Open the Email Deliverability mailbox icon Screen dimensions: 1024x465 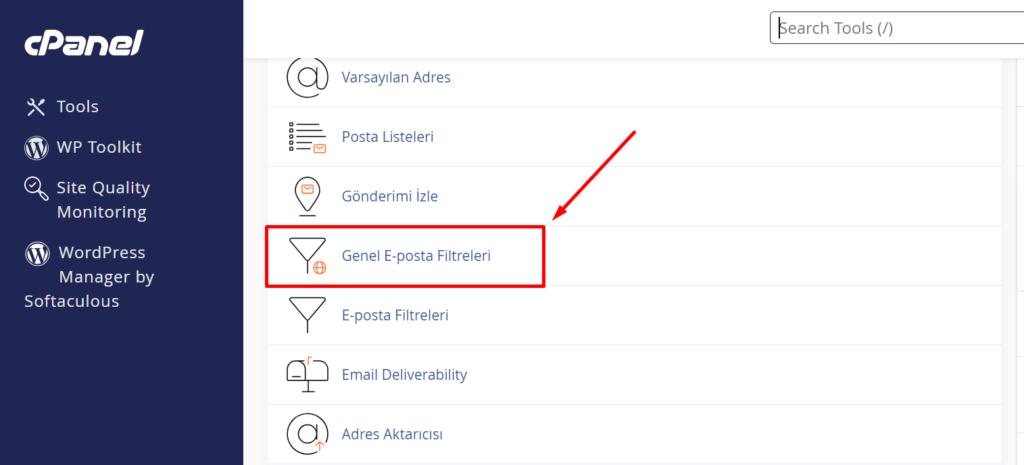point(307,375)
